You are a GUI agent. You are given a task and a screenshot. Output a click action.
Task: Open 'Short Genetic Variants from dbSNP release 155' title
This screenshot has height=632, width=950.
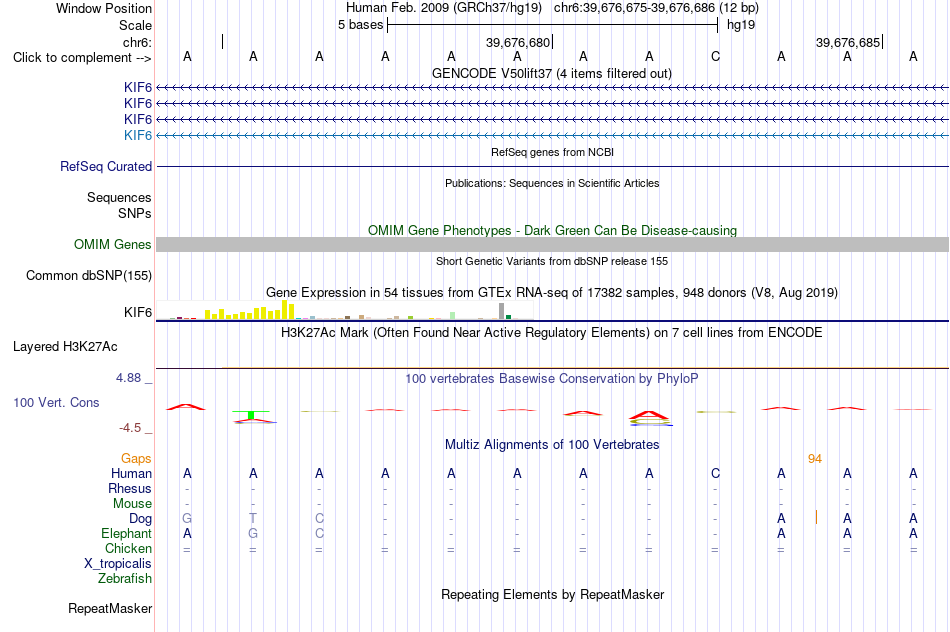coord(552,261)
